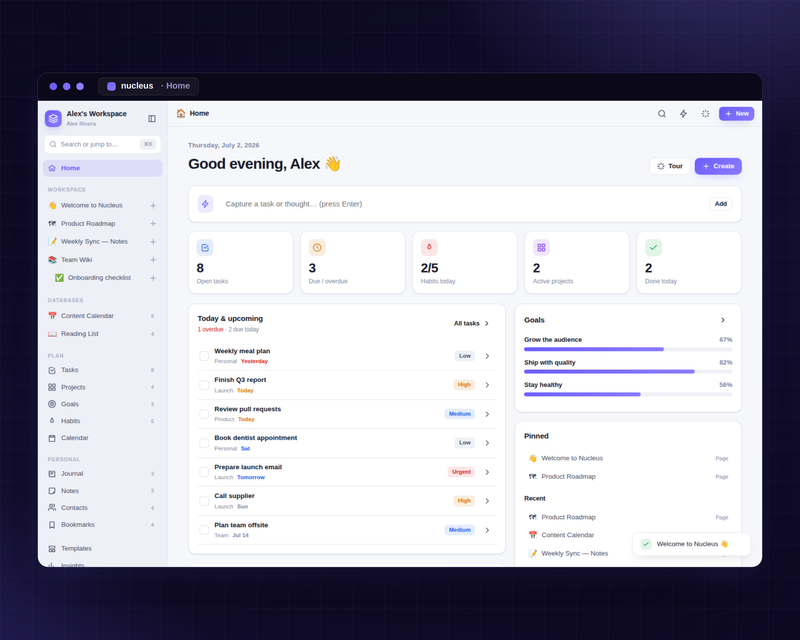Add subpage to Onboarding checklist

click(153, 278)
